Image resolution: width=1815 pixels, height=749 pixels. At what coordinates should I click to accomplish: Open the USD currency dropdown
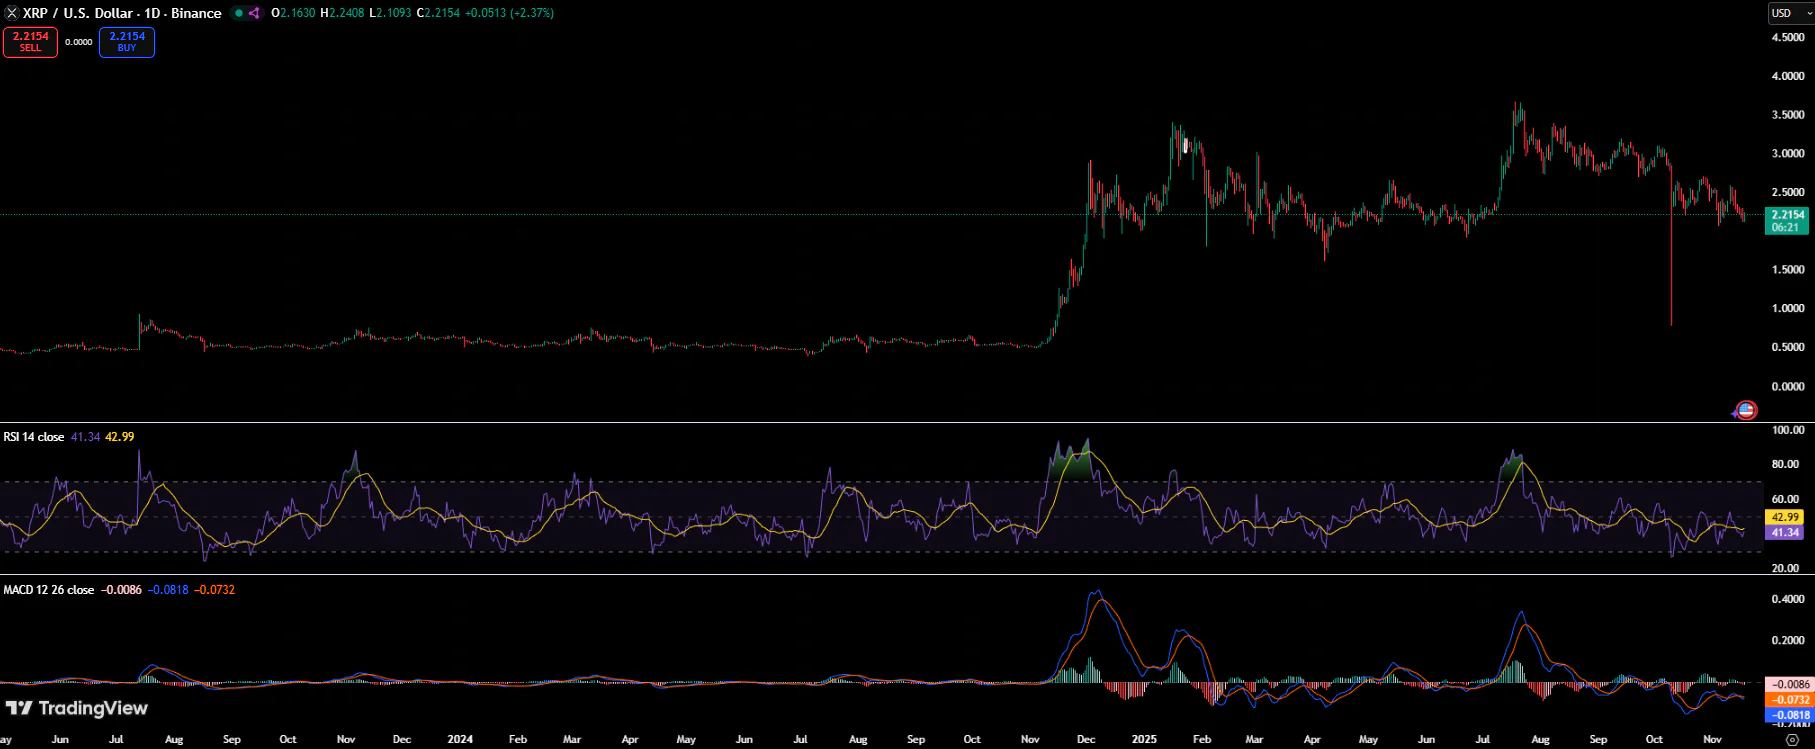(x=1791, y=13)
